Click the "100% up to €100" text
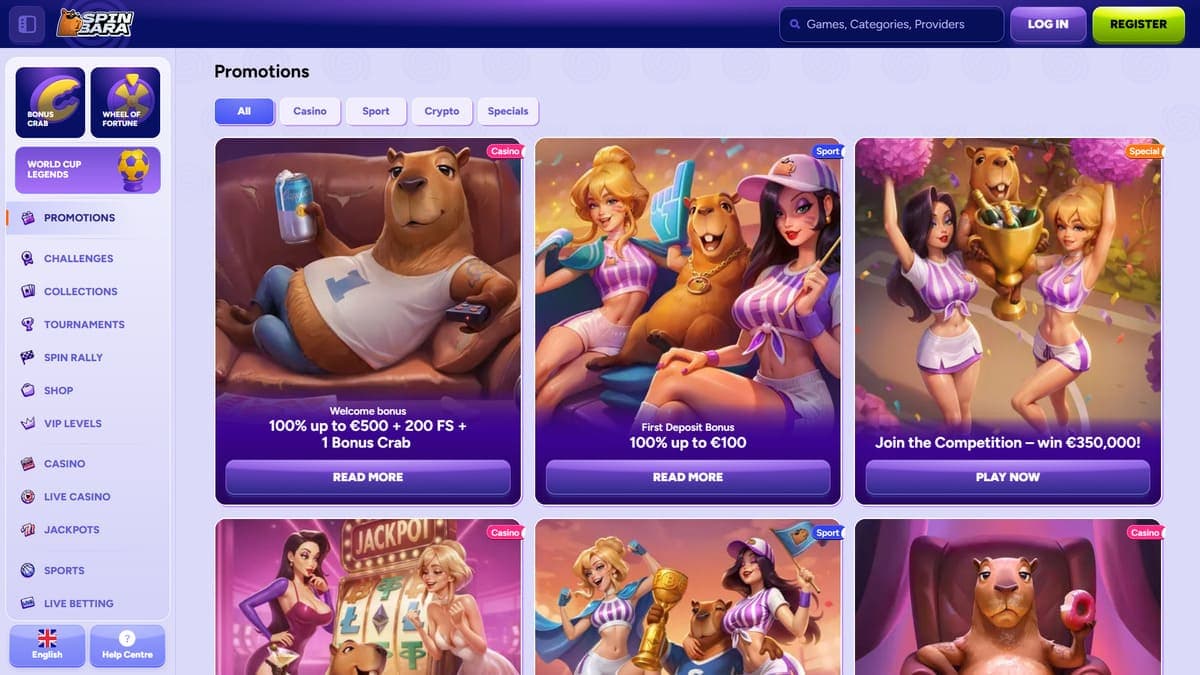The image size is (1200, 675). 688,443
